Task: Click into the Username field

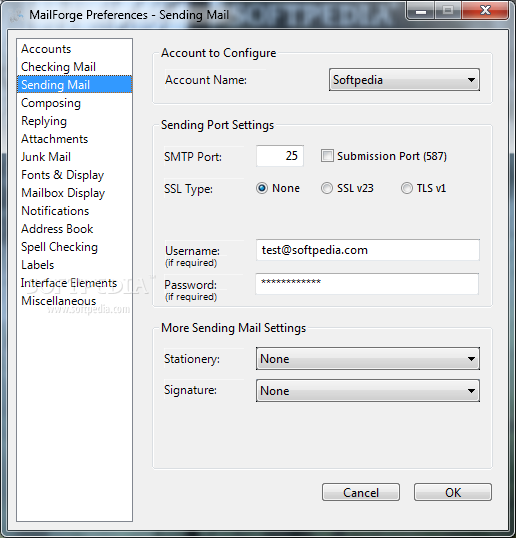Action: point(368,250)
